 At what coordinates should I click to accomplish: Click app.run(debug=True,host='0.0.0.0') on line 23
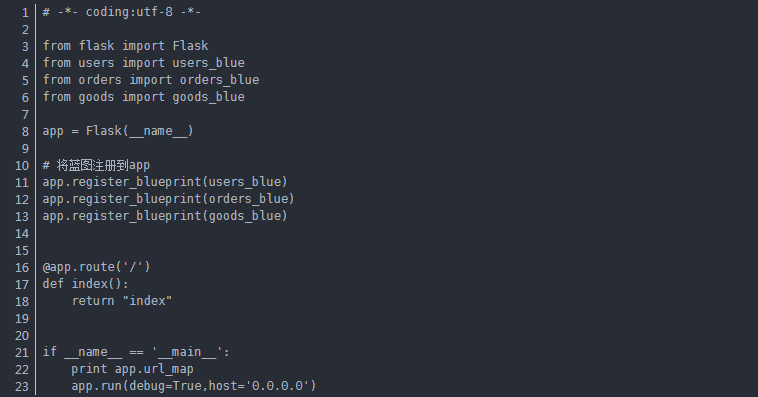tap(194, 386)
